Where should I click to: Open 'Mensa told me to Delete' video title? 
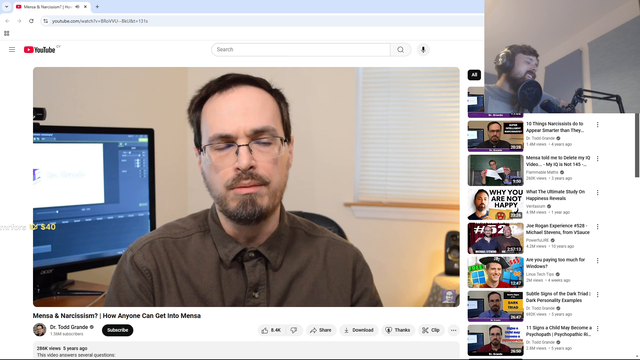pyautogui.click(x=558, y=161)
